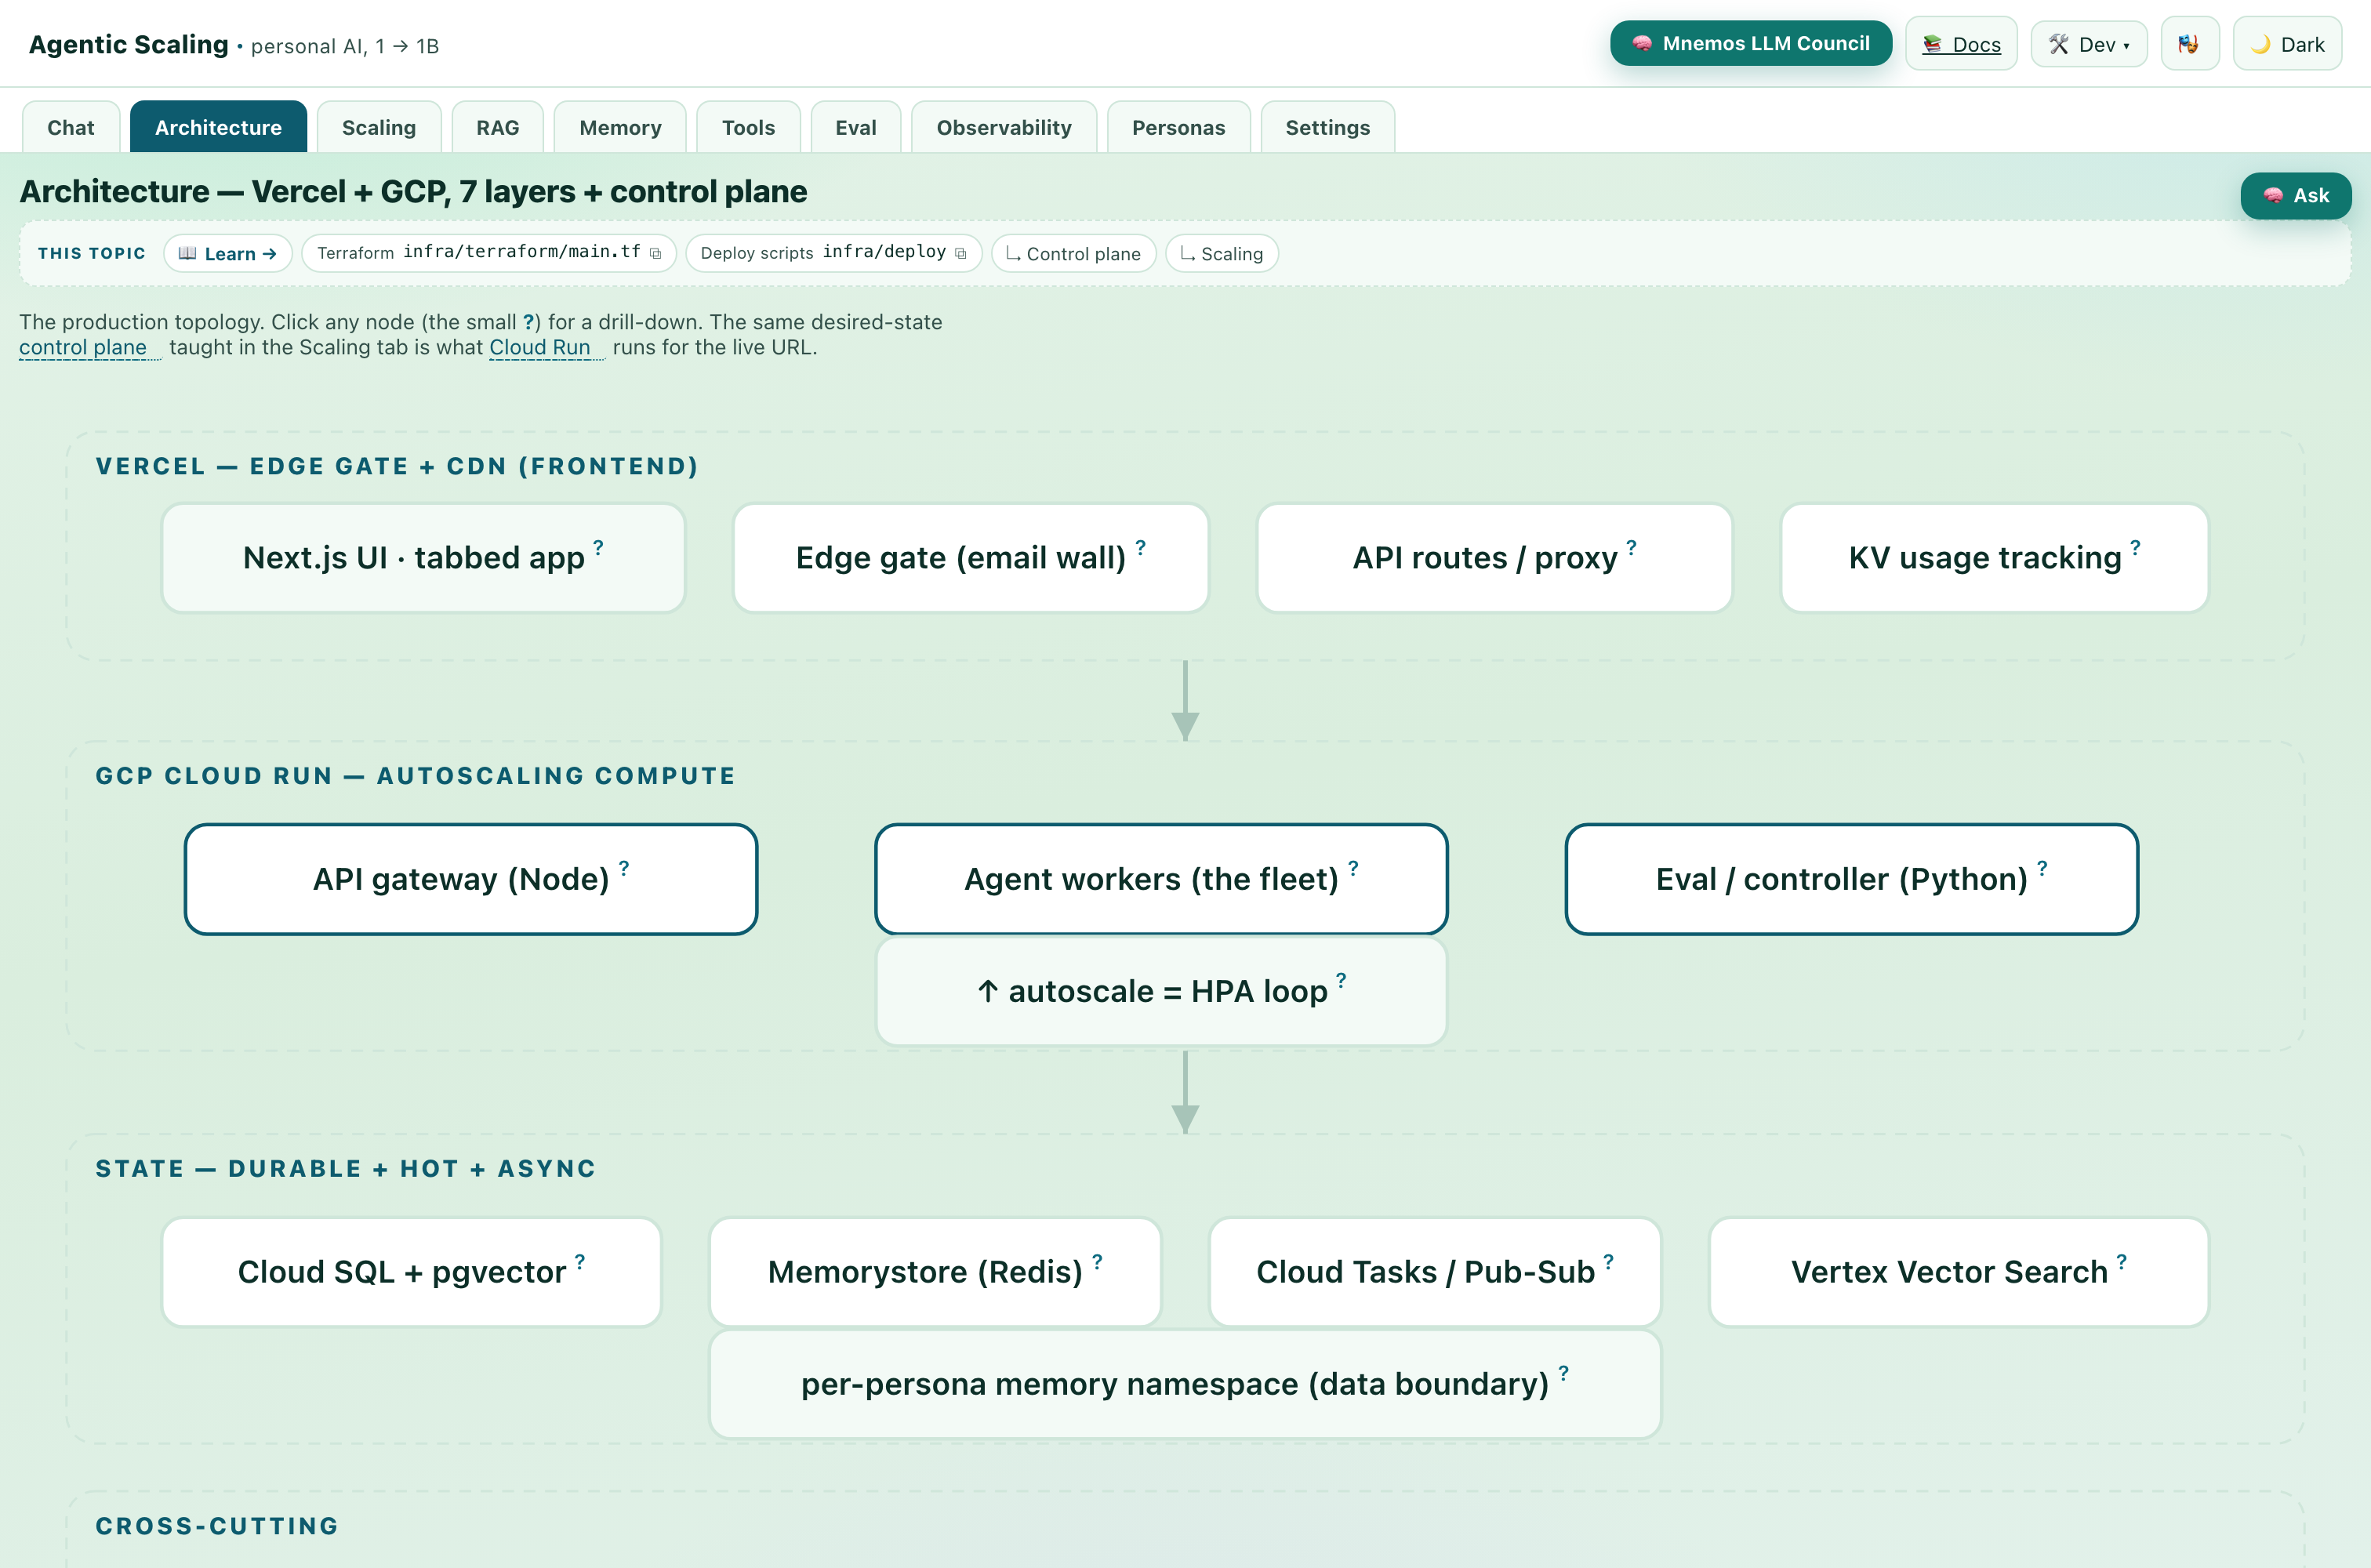Screen dimensions: 2371x1568
Task: Open drill-down for Cloud Tasks / Pub-Sub
Action: click(1608, 1261)
